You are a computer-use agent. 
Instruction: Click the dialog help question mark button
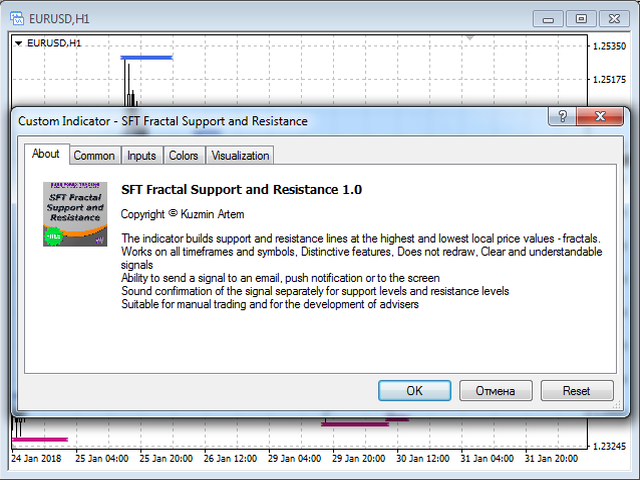pyautogui.click(x=562, y=117)
